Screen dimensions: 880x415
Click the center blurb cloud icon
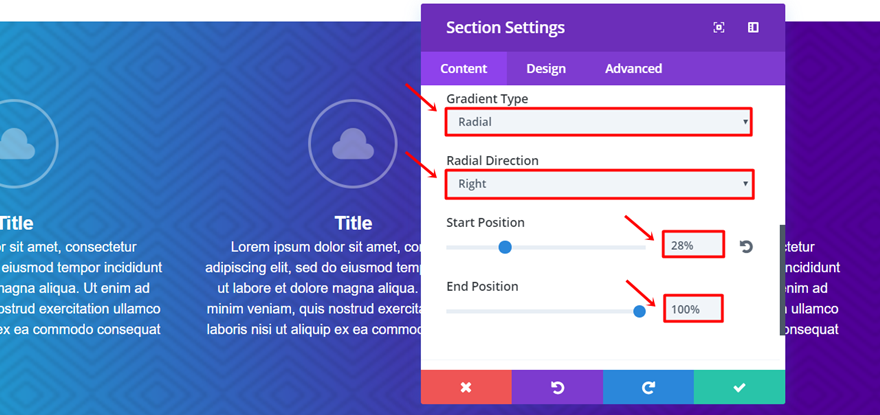coord(353,145)
